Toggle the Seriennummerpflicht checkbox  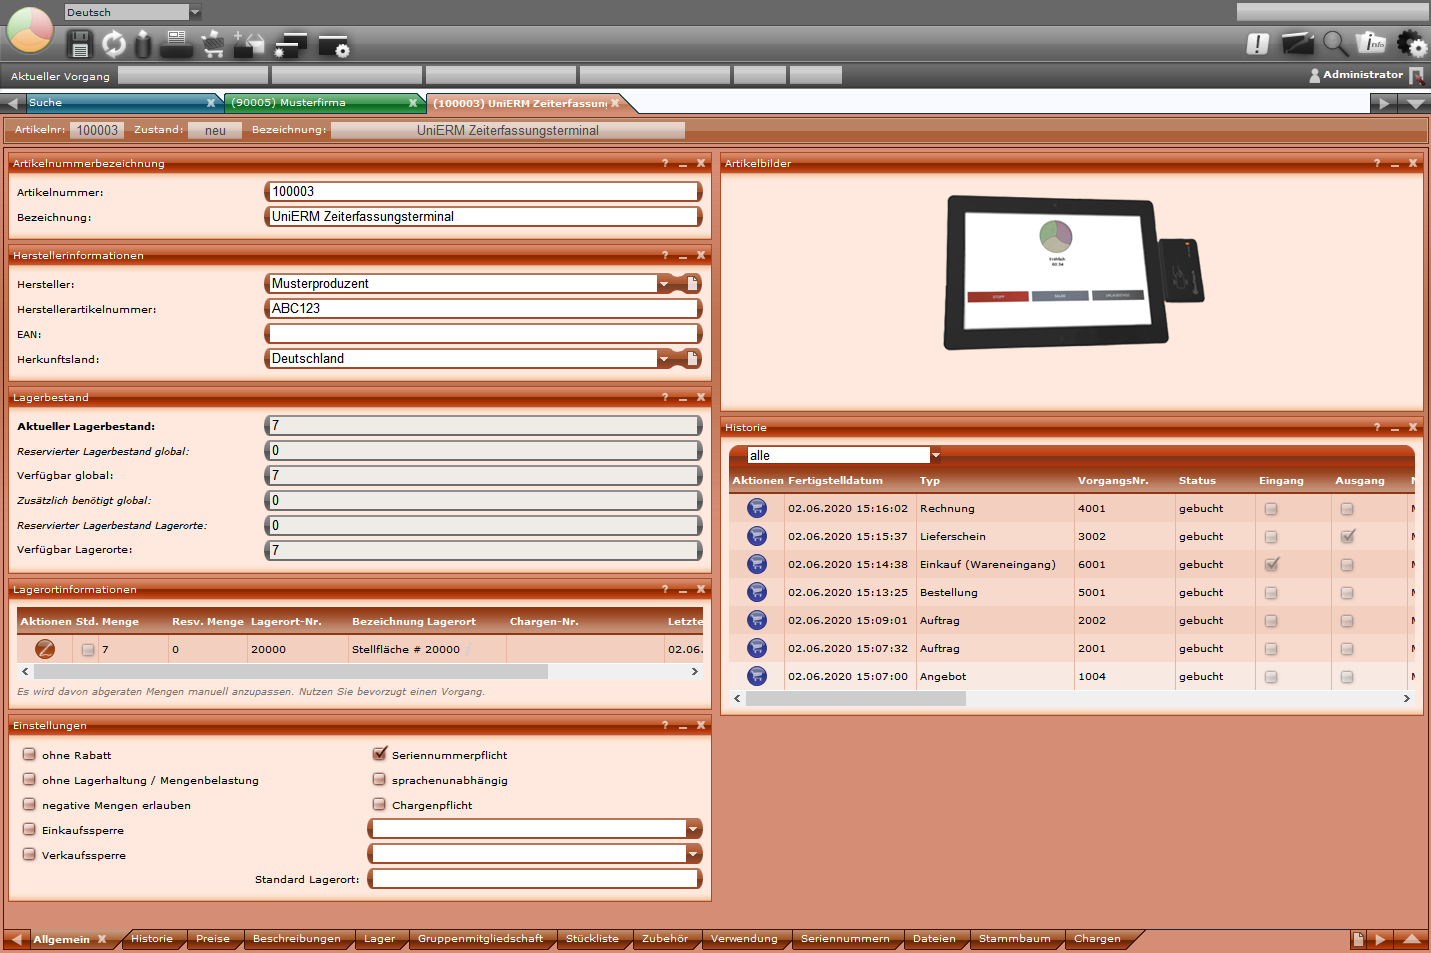[380, 754]
